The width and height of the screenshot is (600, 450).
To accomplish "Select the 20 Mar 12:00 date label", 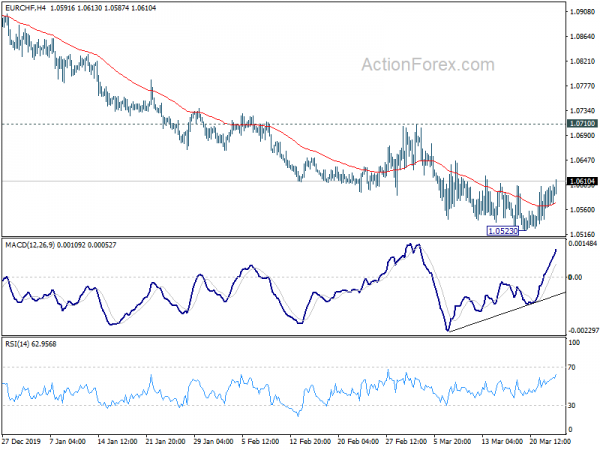I will 549,441.
